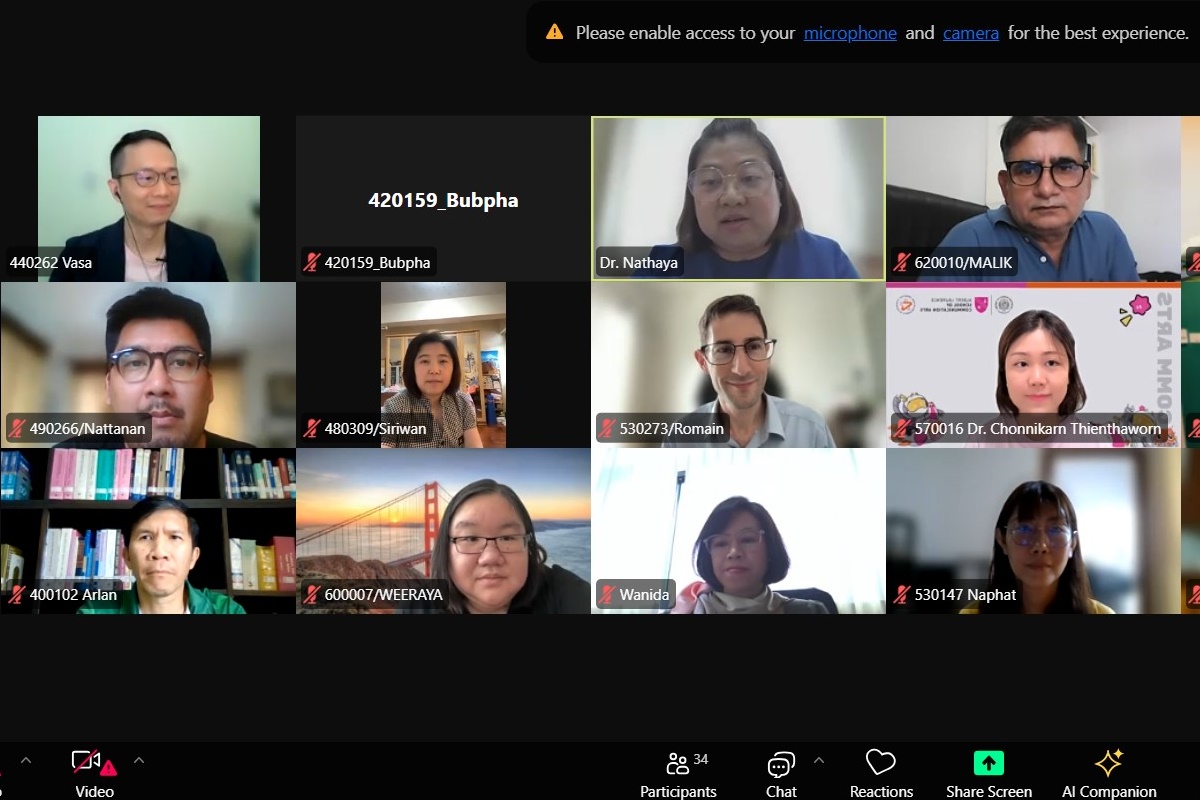
Task: Click the 440262 Vasa name label
Action: point(51,263)
